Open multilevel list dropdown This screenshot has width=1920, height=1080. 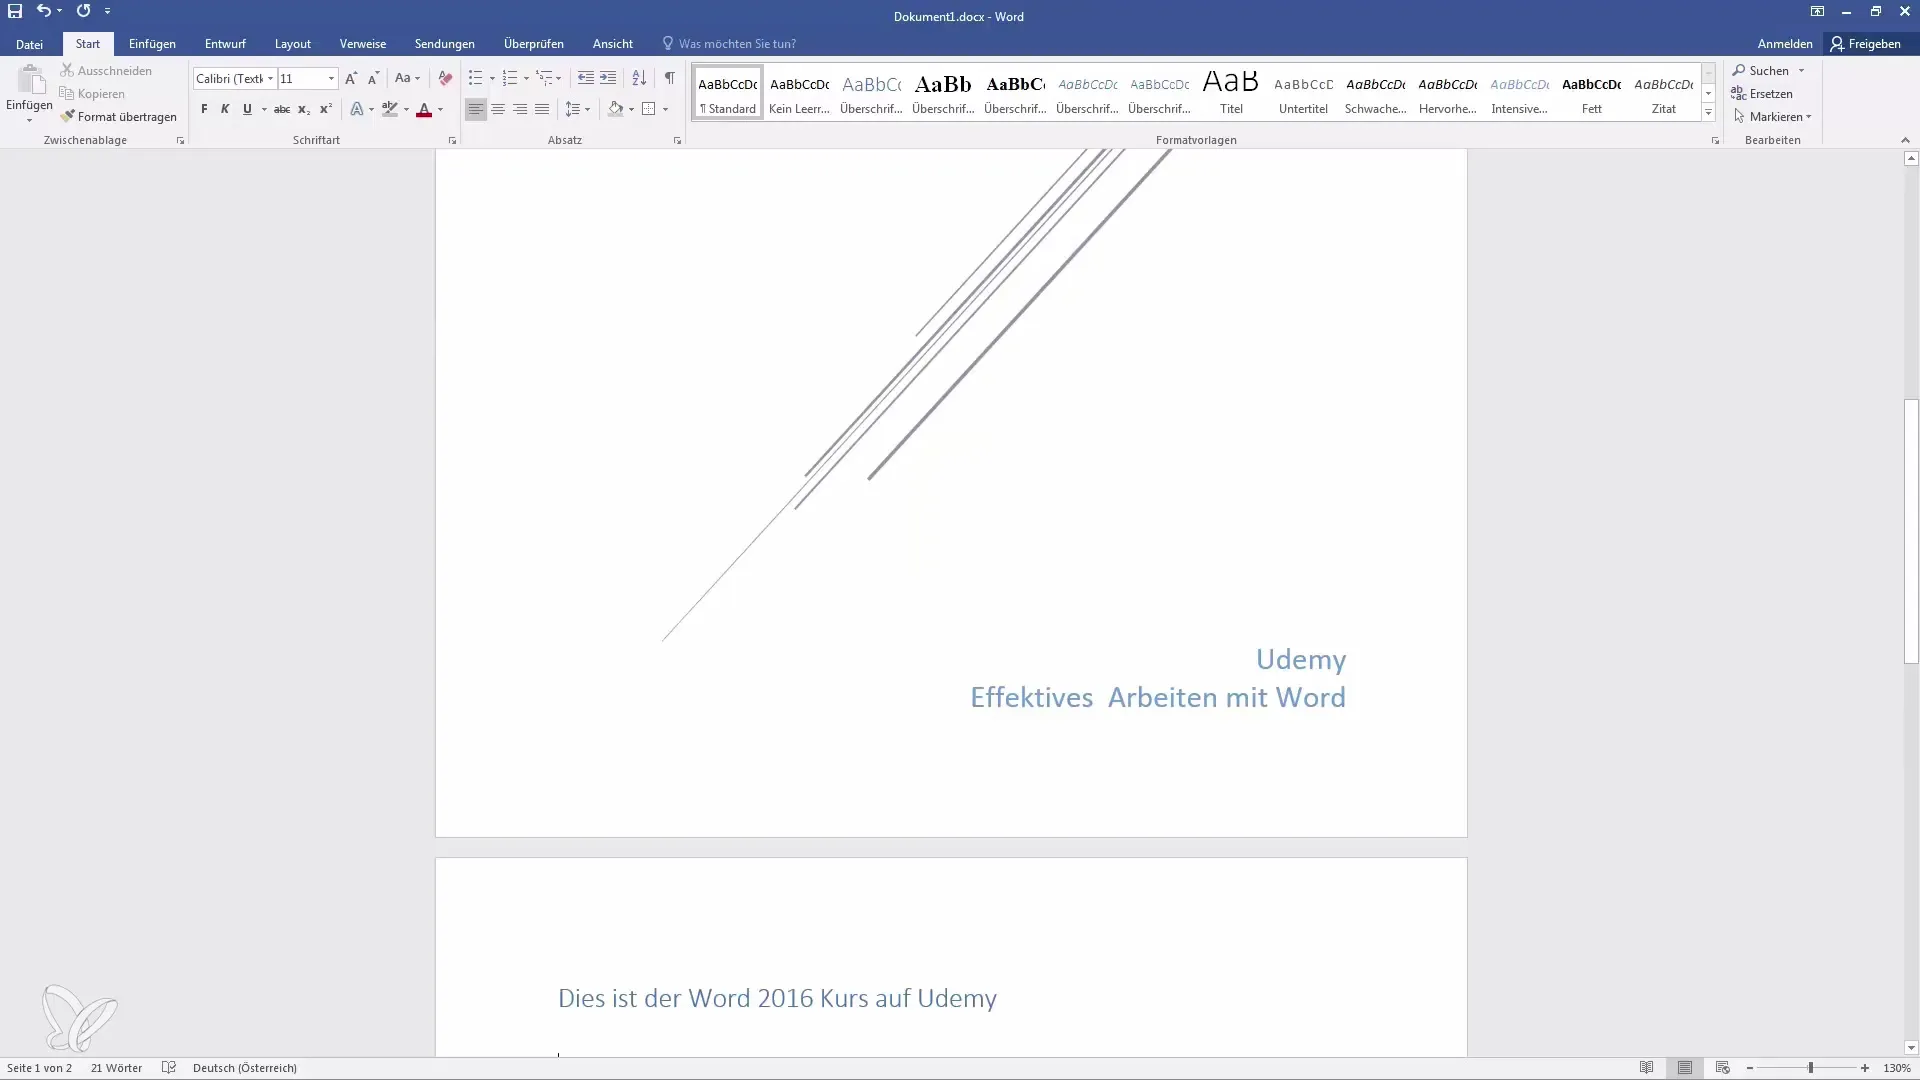[x=558, y=78]
